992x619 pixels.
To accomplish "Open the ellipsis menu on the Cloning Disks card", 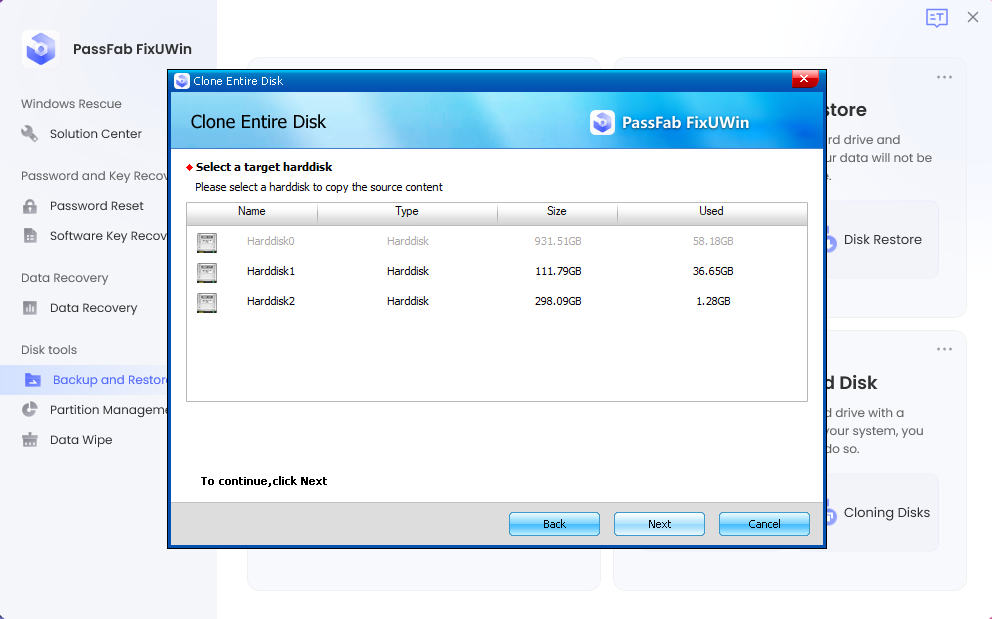I will (944, 348).
